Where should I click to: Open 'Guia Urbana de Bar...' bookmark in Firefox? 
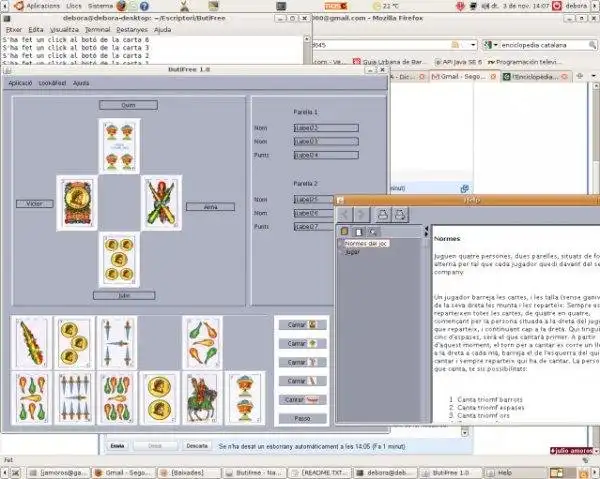389,62
